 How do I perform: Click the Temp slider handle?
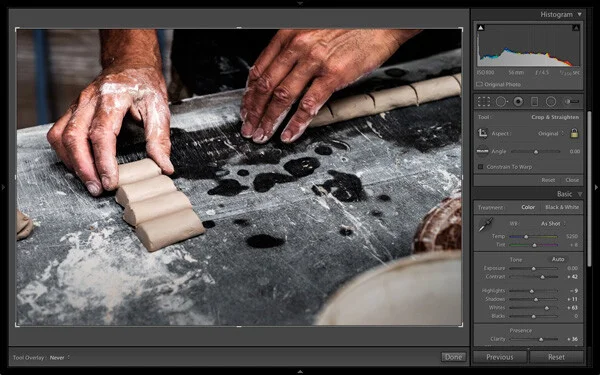pyautogui.click(x=526, y=236)
